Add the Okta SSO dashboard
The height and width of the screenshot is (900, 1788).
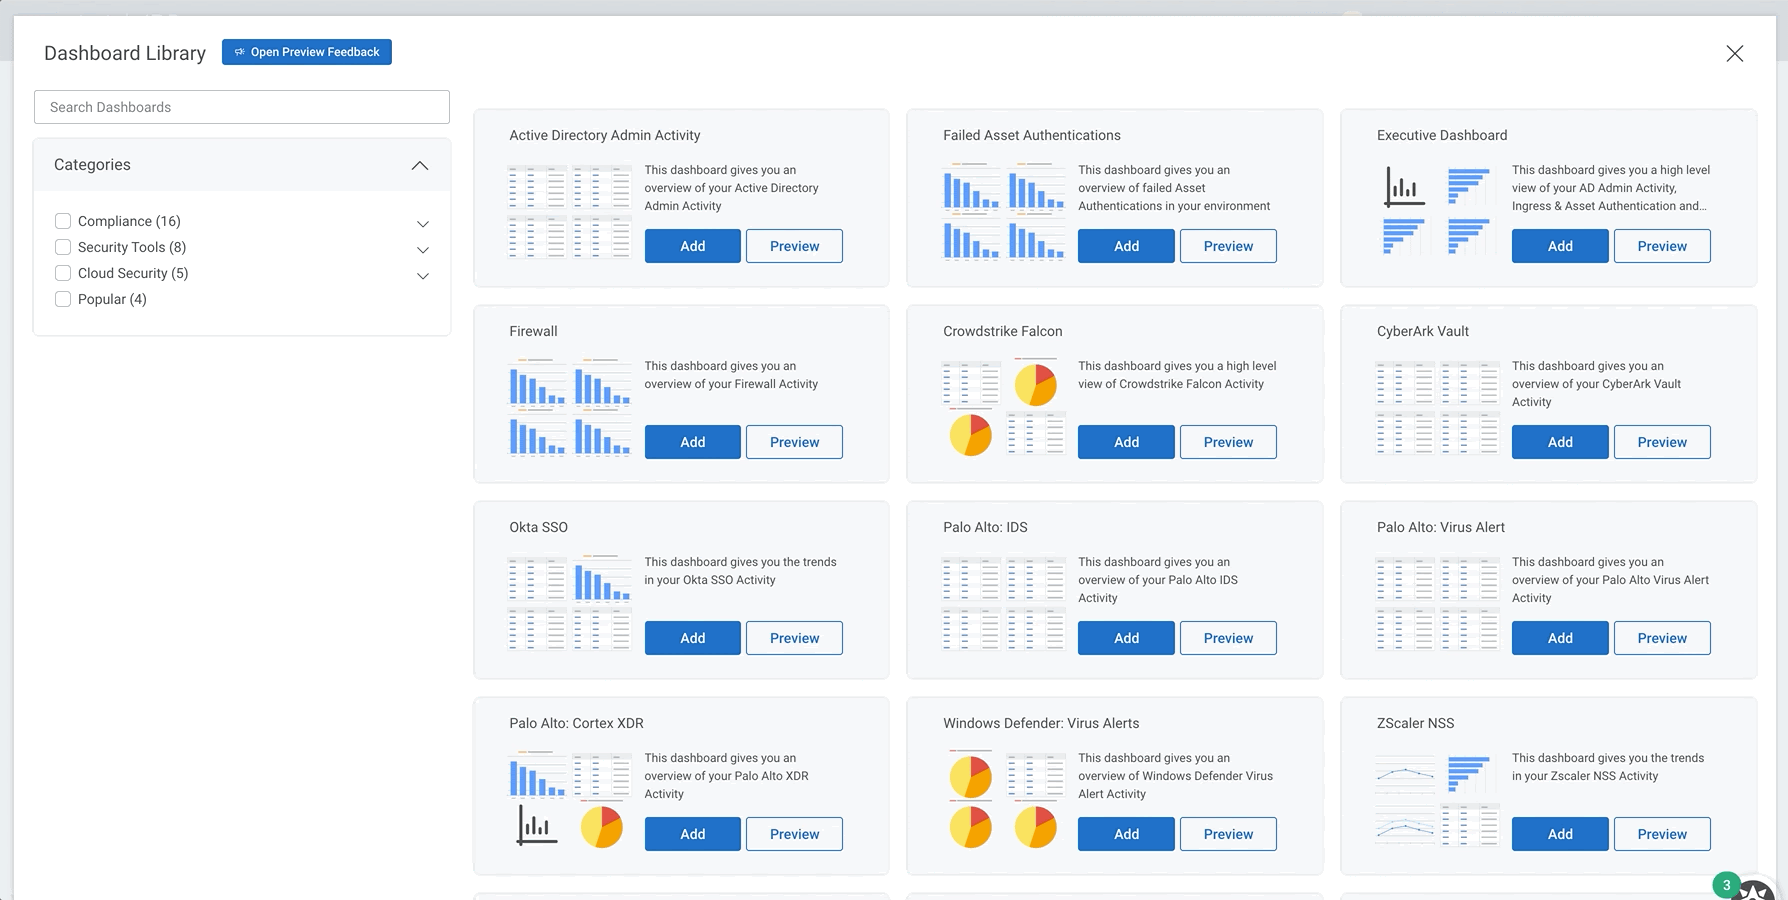[x=692, y=638]
